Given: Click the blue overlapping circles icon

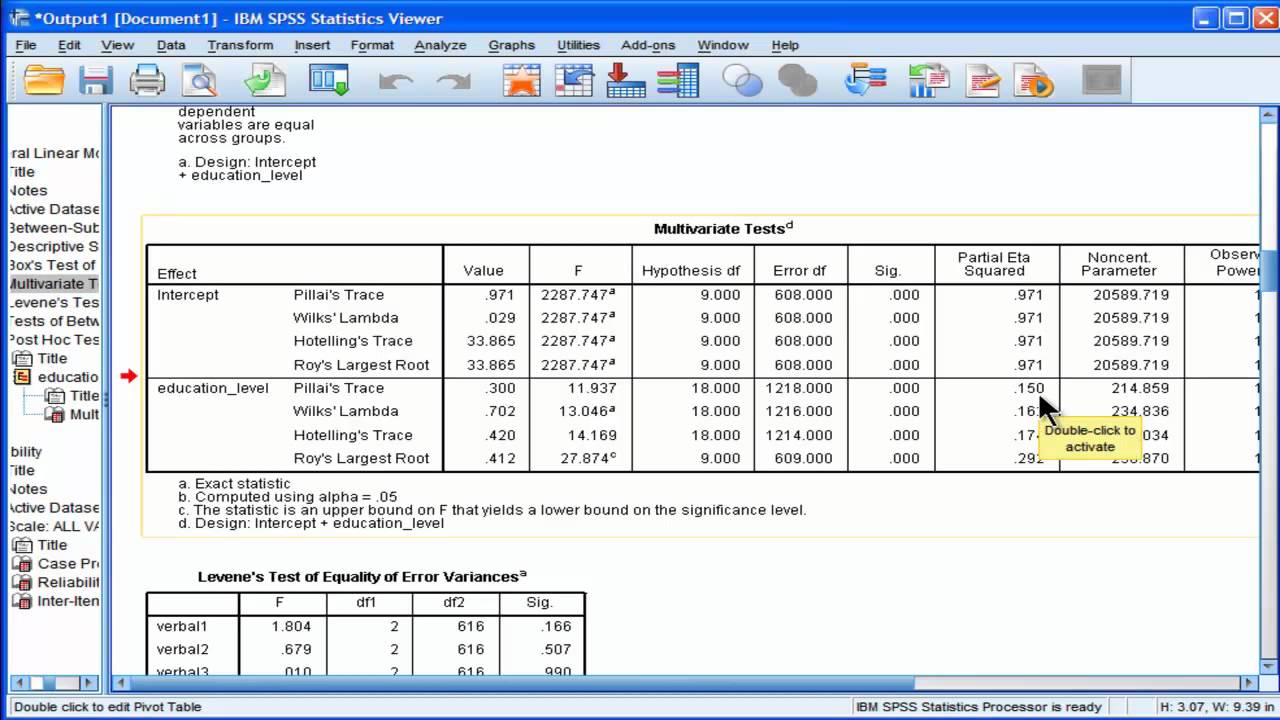Looking at the screenshot, I should click(x=742, y=80).
